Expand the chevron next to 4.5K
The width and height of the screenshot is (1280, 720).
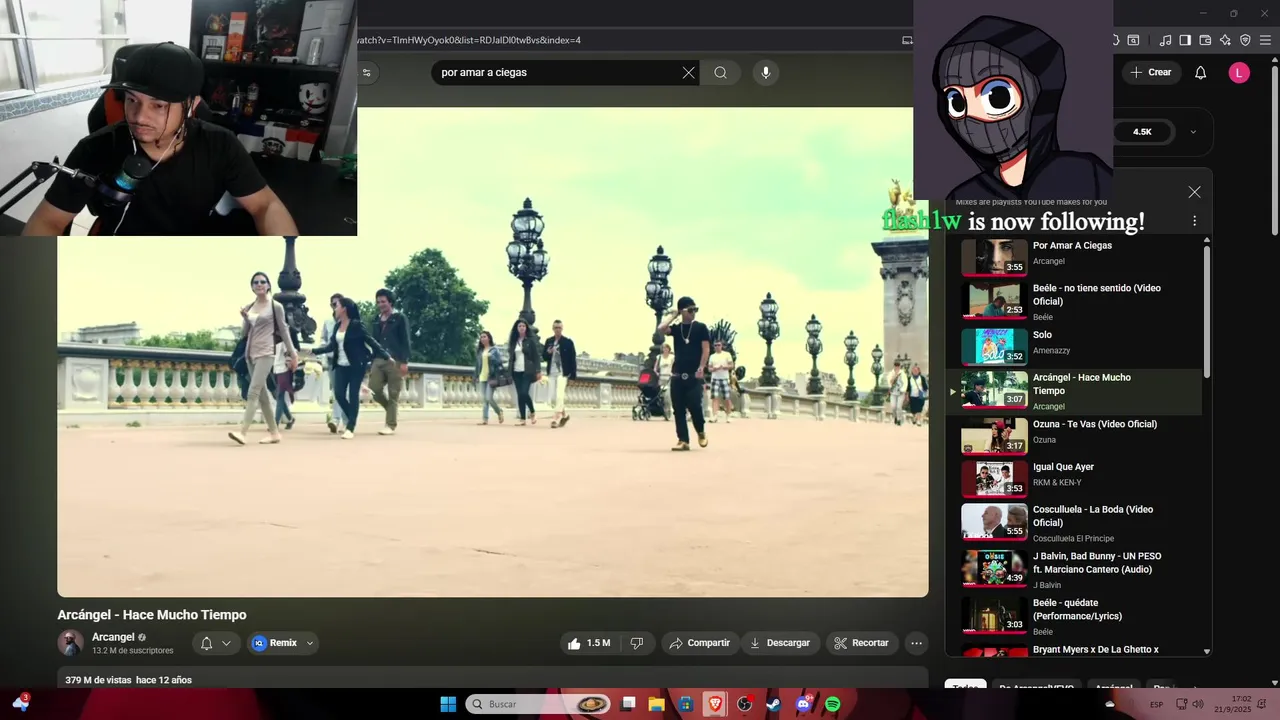click(1193, 132)
